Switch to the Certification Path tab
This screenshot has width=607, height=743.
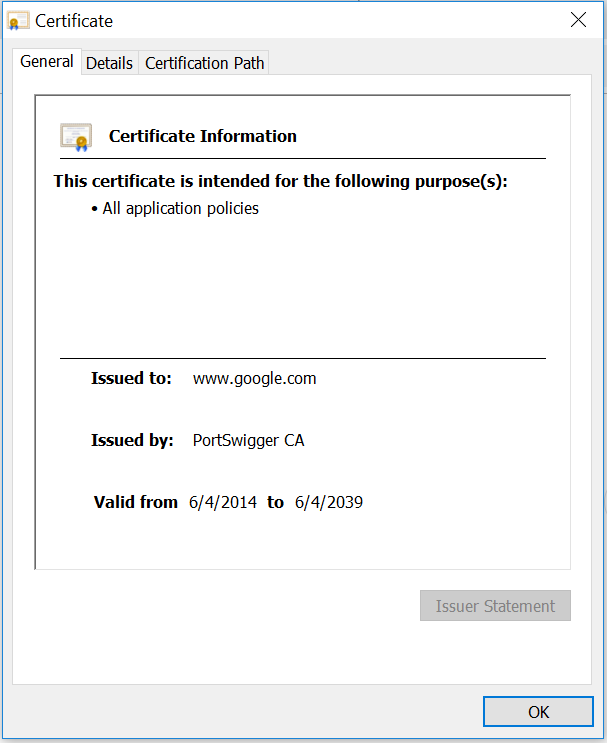pos(205,63)
